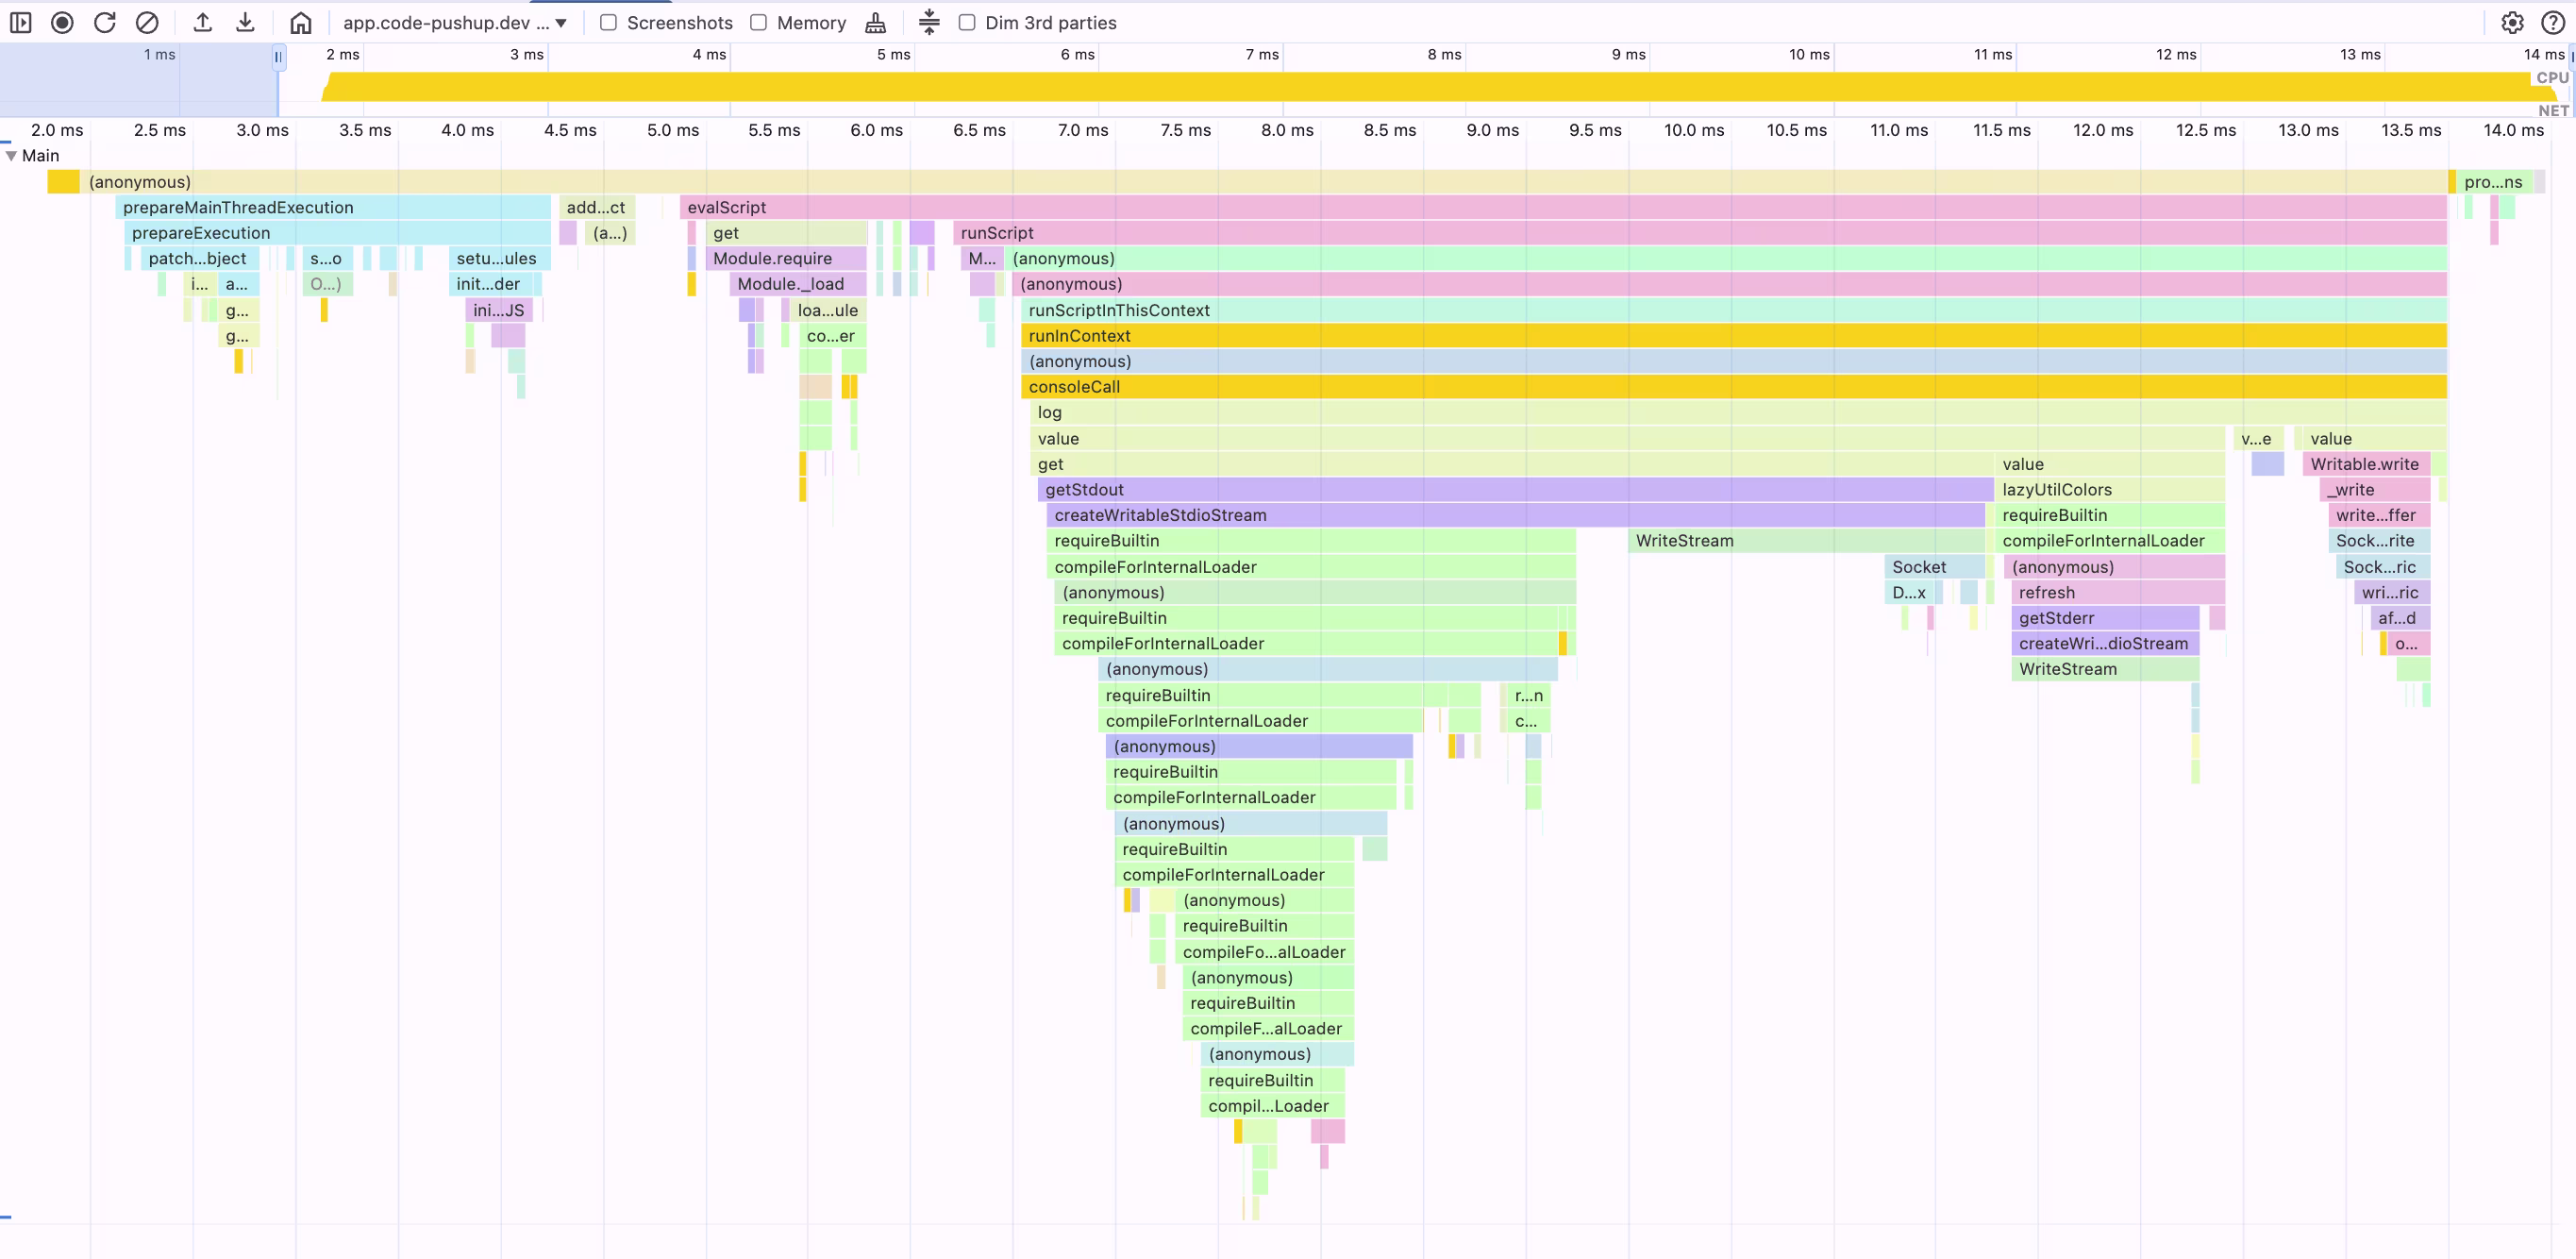Click the collect garbage broom icon
This screenshot has width=2576, height=1259.
(x=875, y=22)
